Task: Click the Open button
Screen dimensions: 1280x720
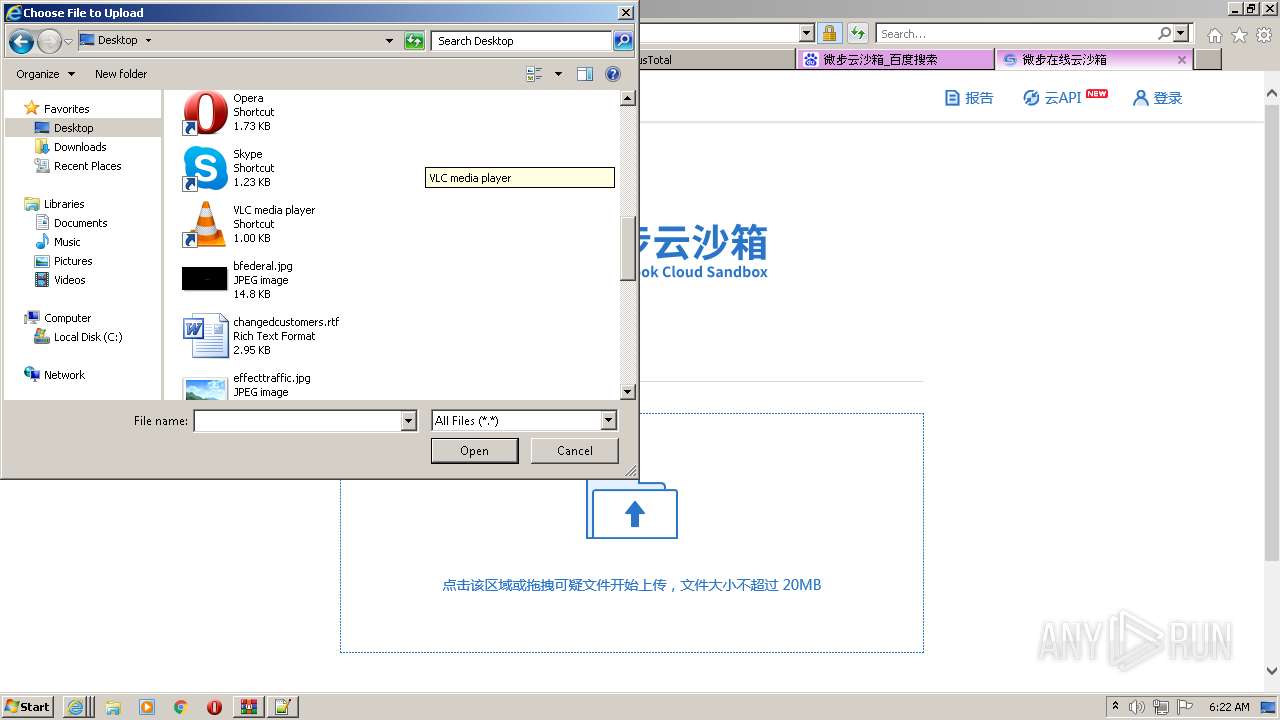Action: click(x=474, y=451)
